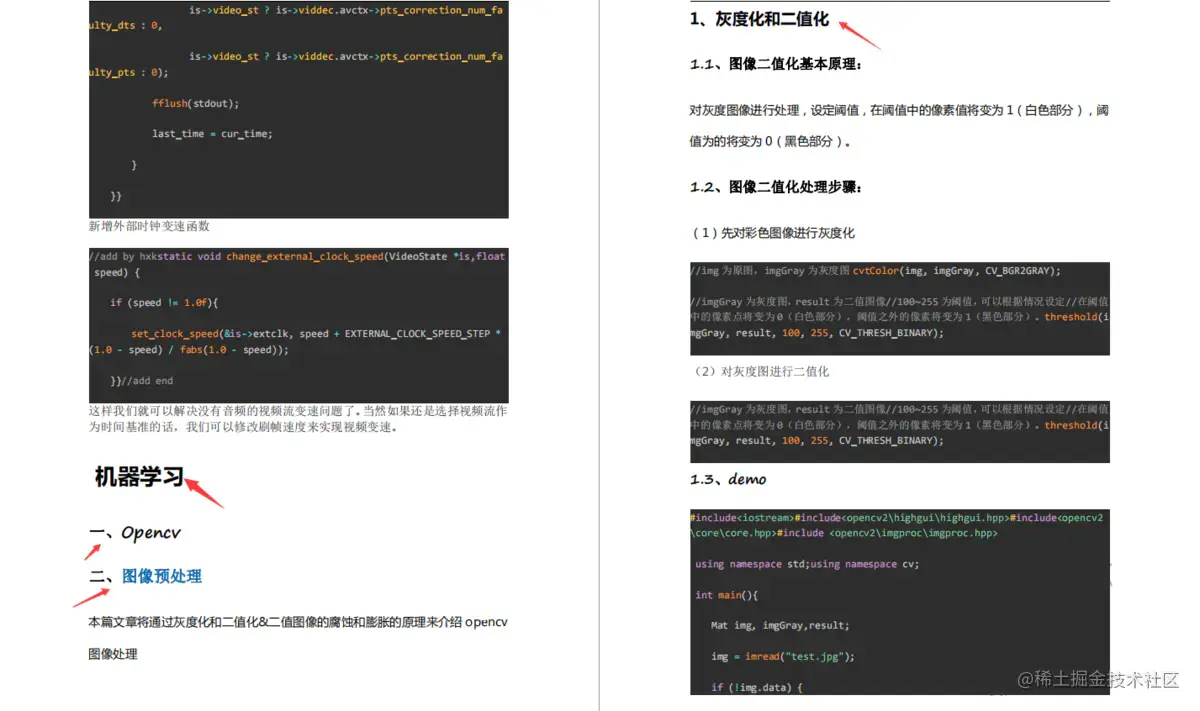The height and width of the screenshot is (711, 1200).
Task: Click the code fragment ulty_pts : 0);
Action: pos(129,72)
